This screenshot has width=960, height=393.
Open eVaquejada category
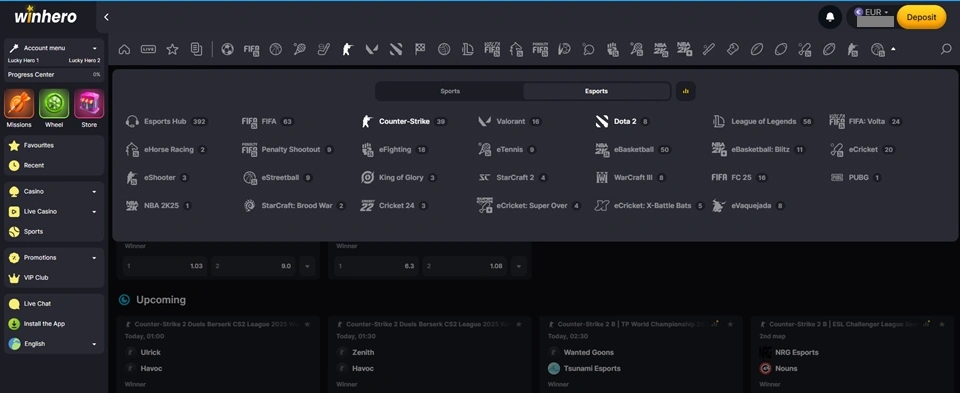click(x=748, y=206)
